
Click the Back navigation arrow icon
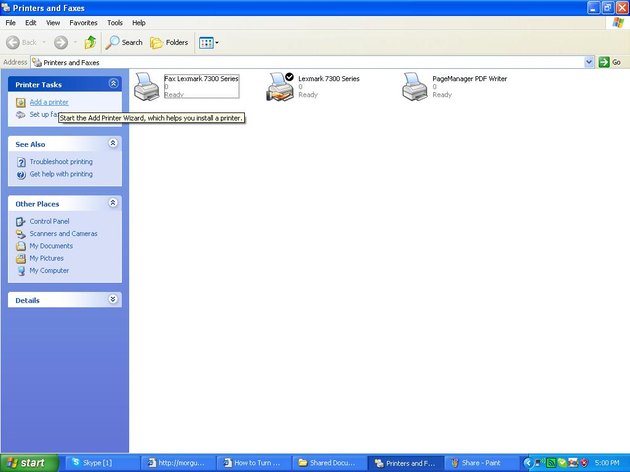(x=13, y=42)
